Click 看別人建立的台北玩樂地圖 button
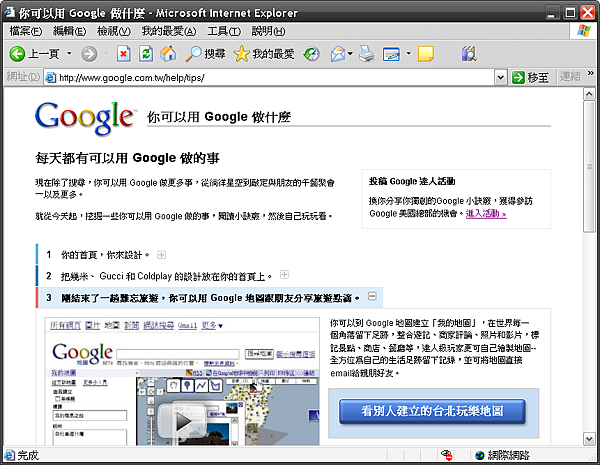 coord(432,411)
